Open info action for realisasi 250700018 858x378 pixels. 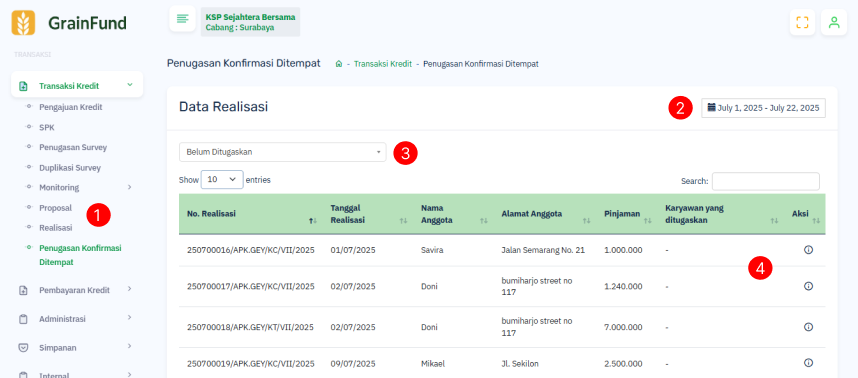pos(808,327)
